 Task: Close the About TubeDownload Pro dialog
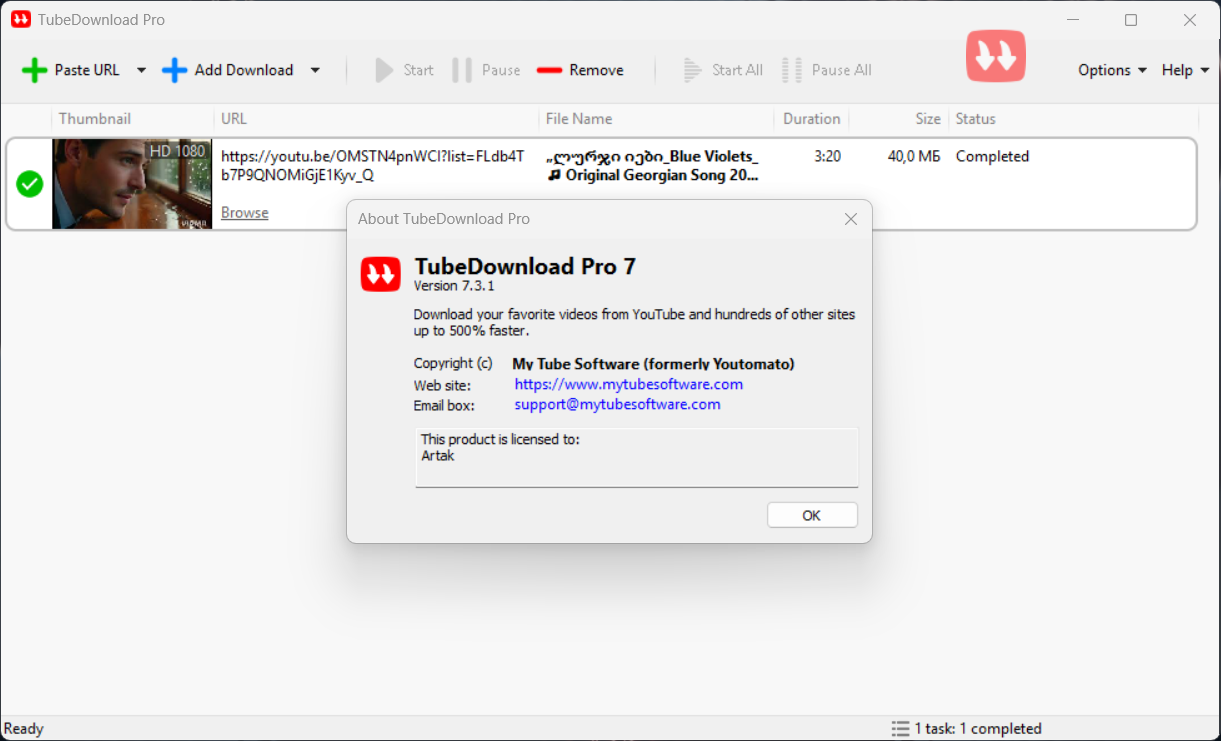[x=851, y=219]
